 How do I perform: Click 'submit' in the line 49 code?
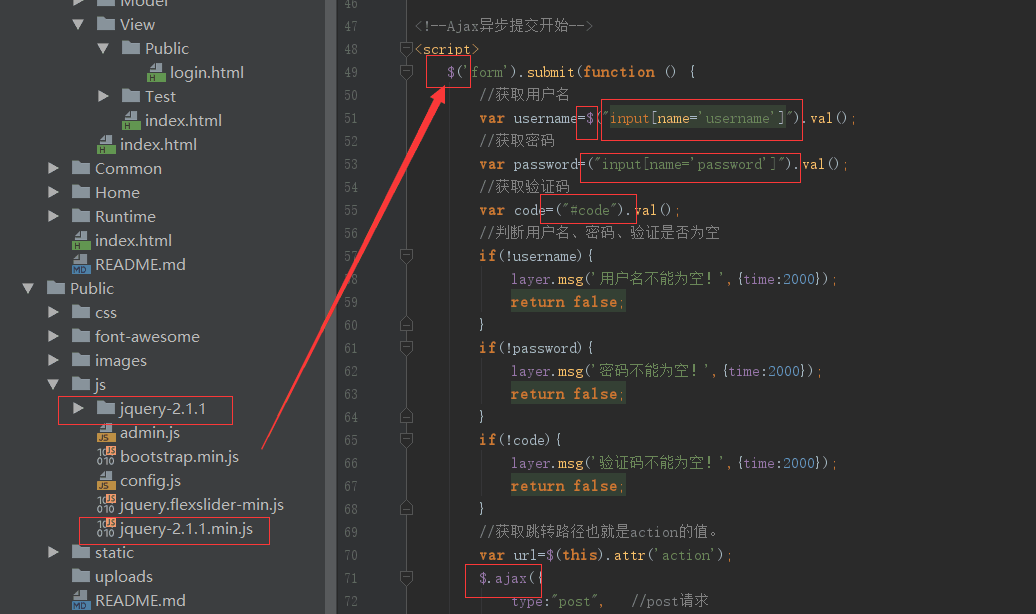click(550, 72)
